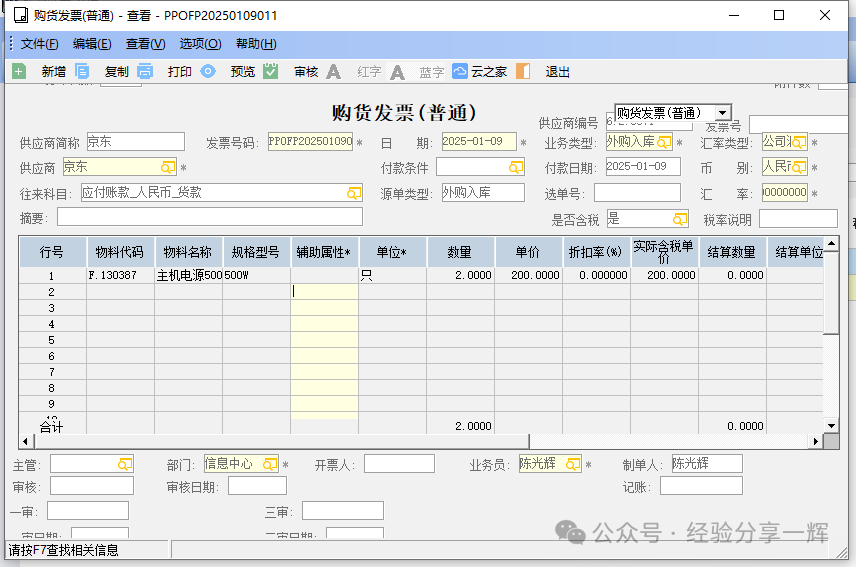Click the green 新增 (new) toolbar icon
Image resolution: width=856 pixels, height=567 pixels.
(x=19, y=71)
